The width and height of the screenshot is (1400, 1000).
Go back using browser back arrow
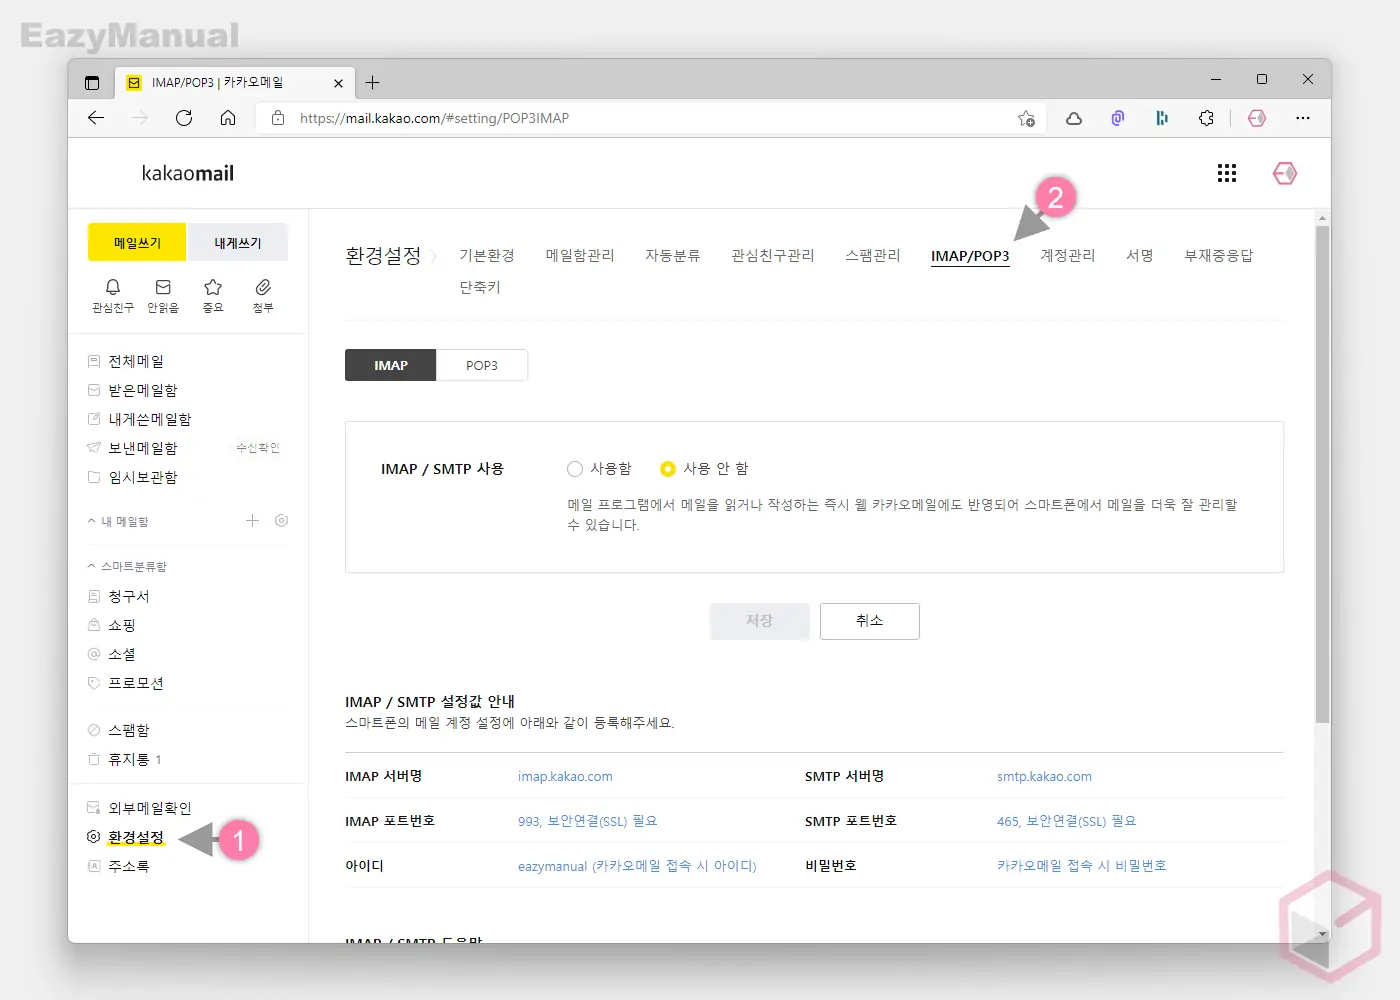(96, 118)
